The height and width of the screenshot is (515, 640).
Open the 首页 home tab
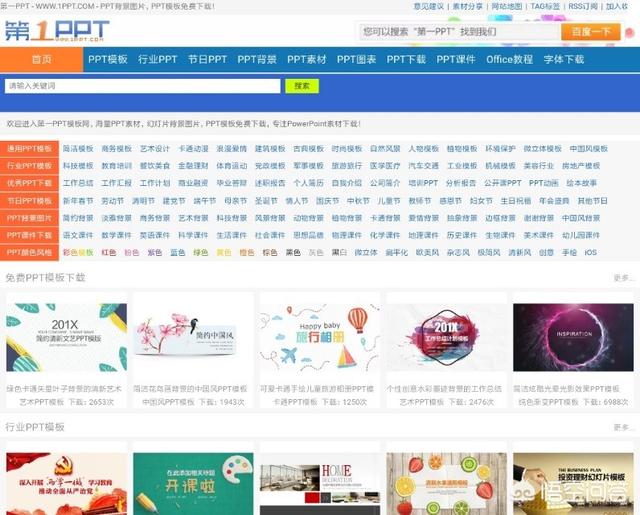click(x=42, y=60)
